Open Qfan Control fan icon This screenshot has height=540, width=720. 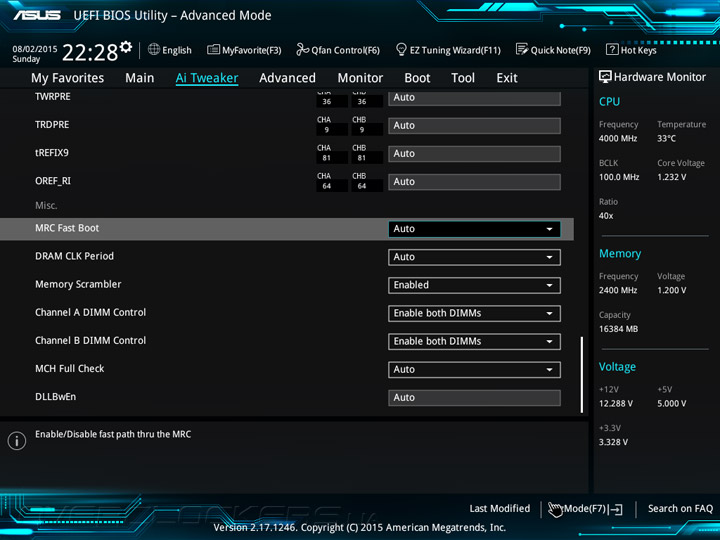tap(302, 49)
